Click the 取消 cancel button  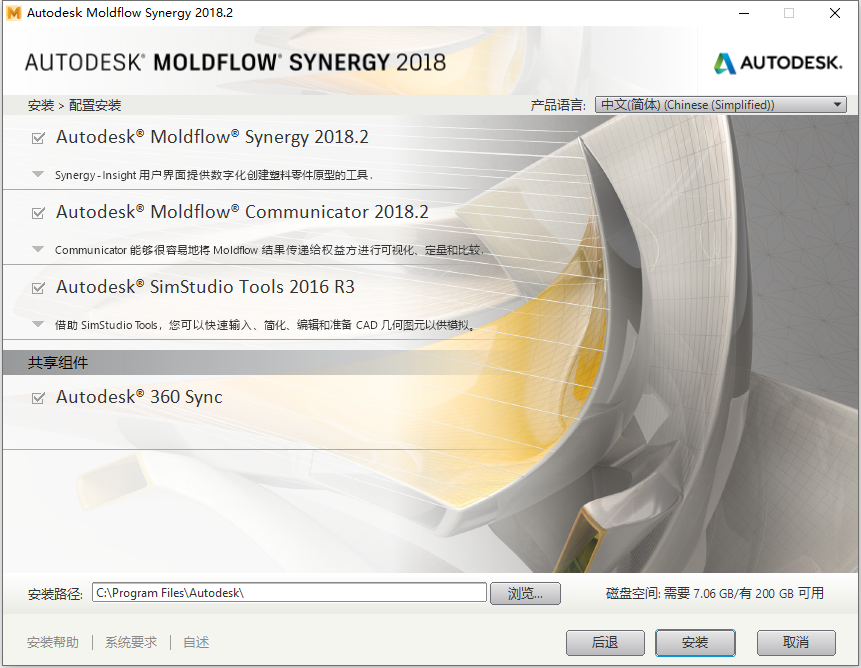(x=796, y=642)
